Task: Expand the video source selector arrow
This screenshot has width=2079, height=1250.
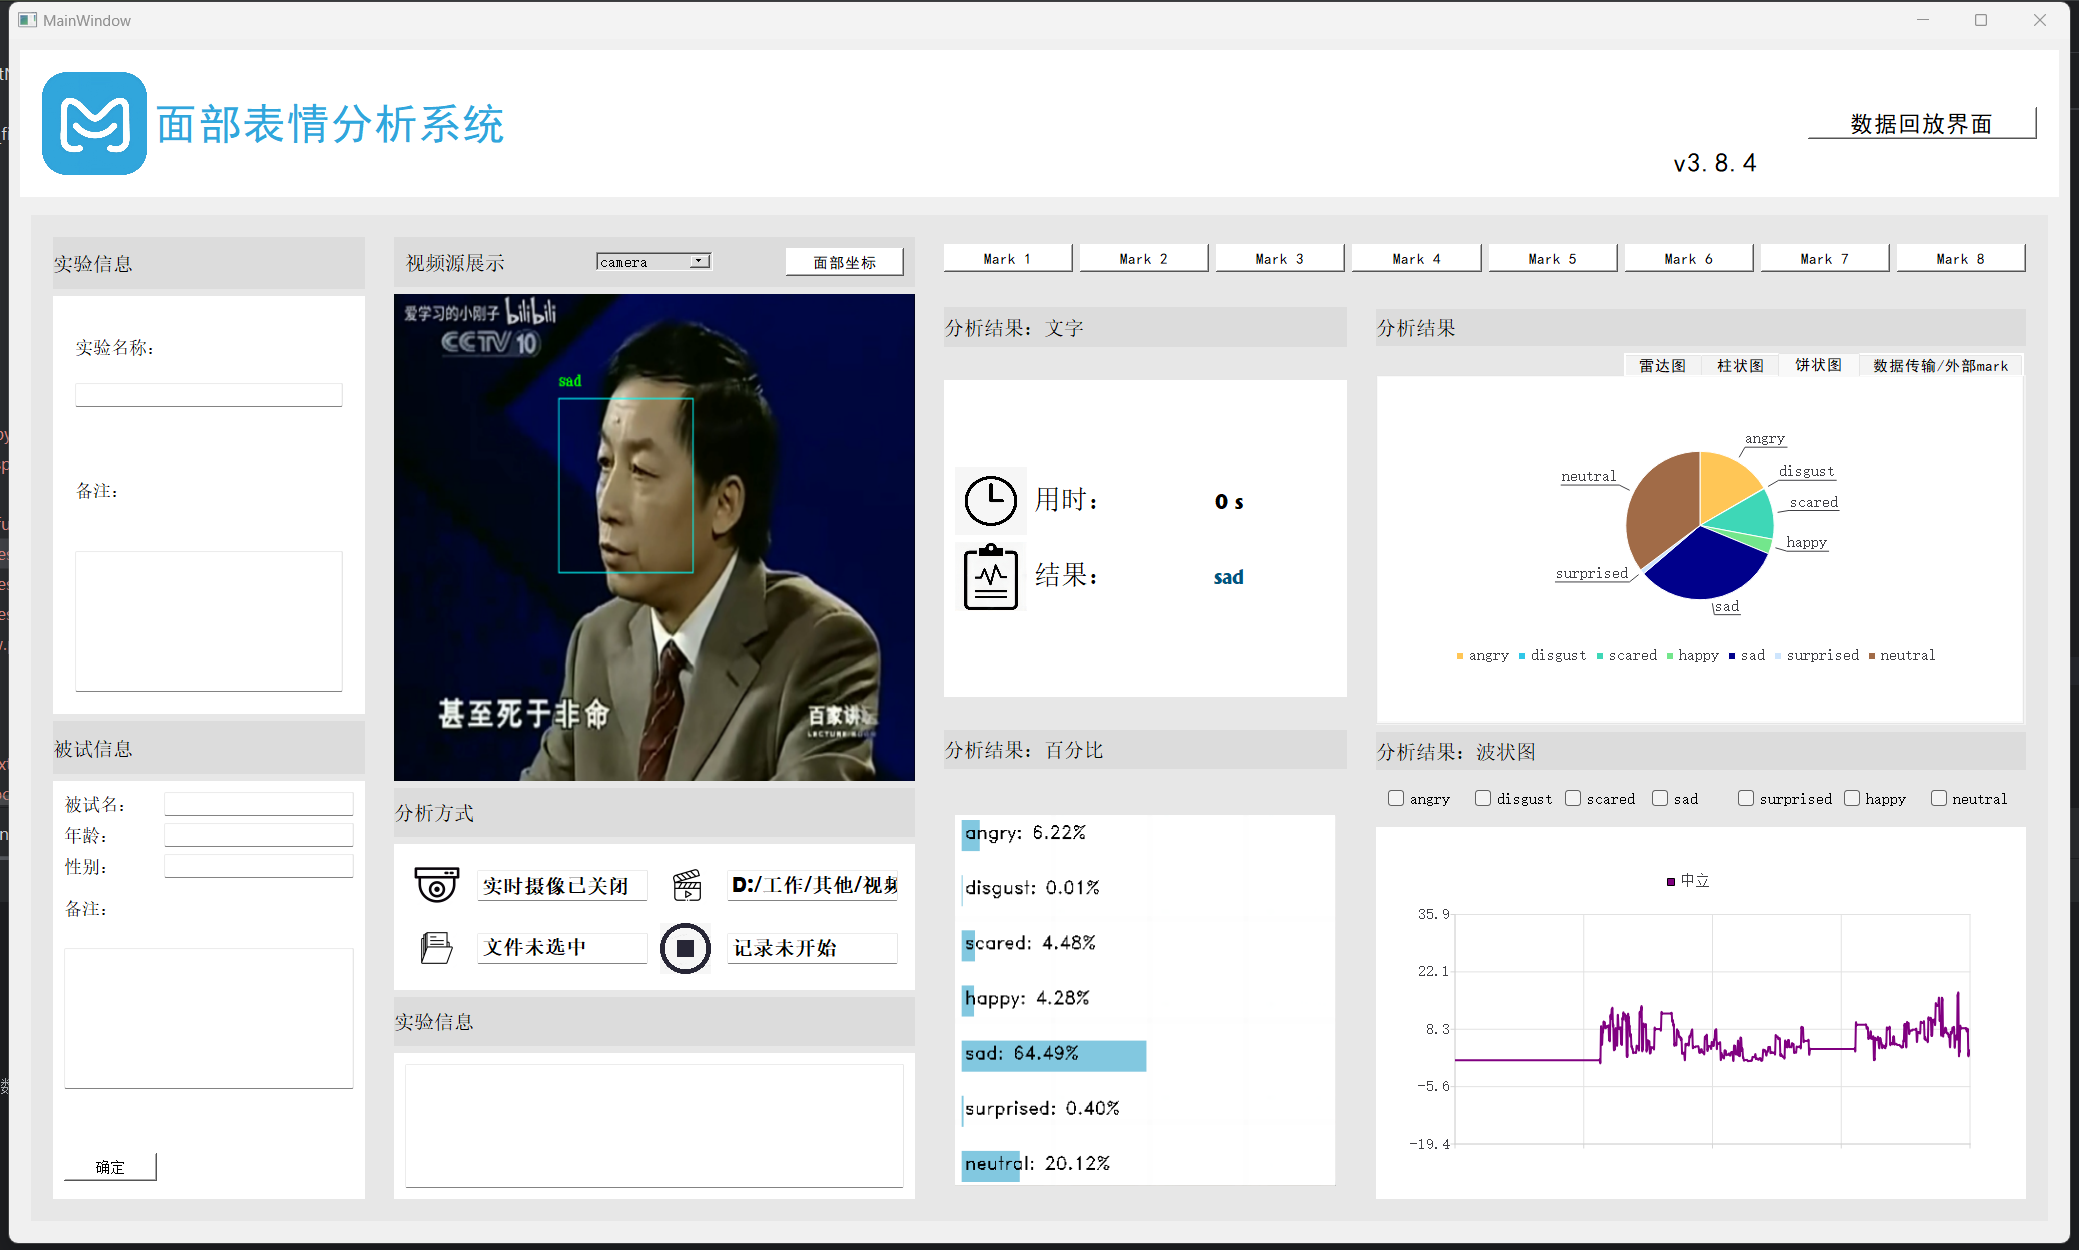Action: pyautogui.click(x=699, y=261)
